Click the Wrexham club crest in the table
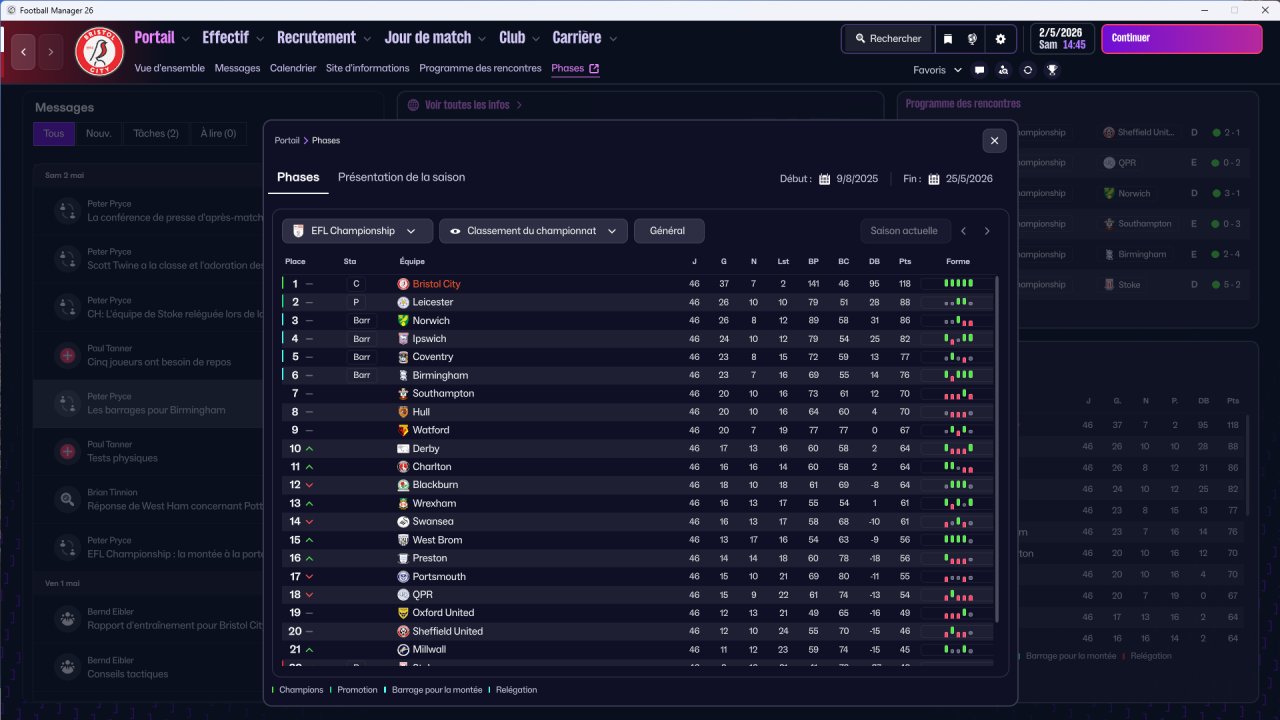1280x720 pixels. pyautogui.click(x=403, y=503)
